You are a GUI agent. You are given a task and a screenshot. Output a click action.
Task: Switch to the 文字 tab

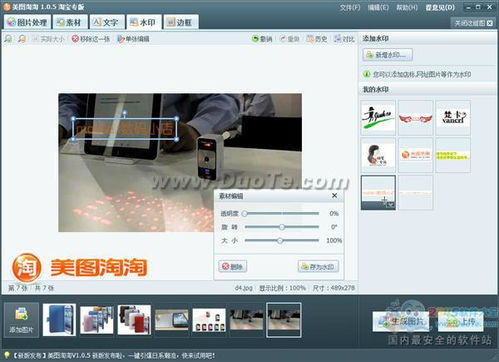click(x=106, y=22)
